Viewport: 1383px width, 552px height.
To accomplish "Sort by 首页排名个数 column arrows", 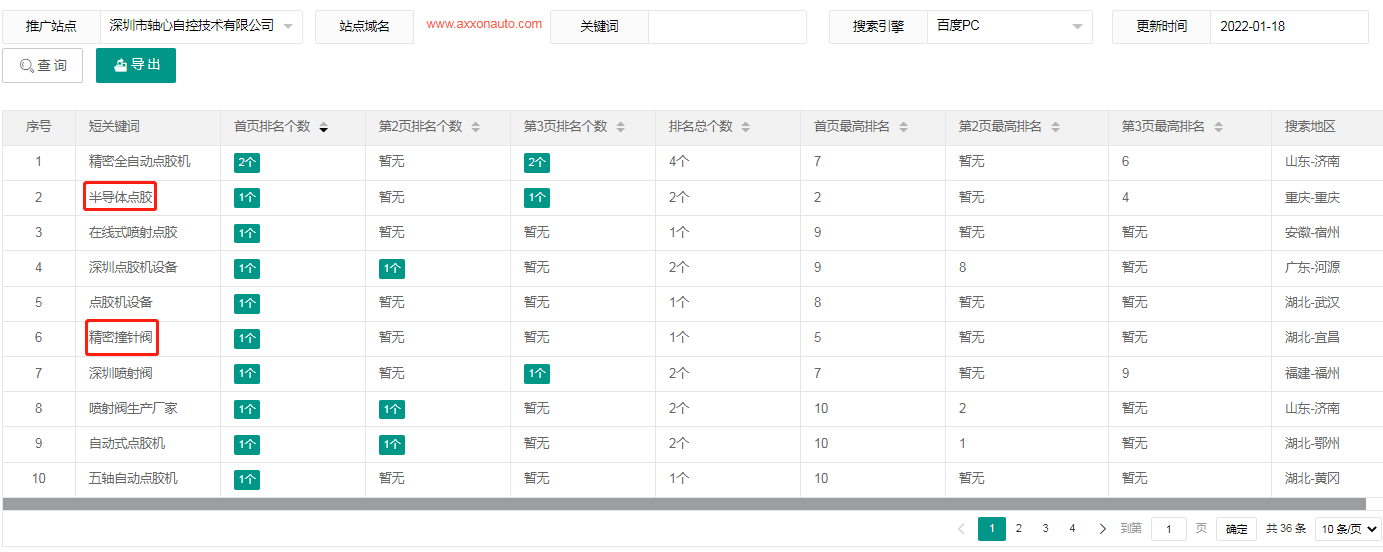I will coord(324,128).
